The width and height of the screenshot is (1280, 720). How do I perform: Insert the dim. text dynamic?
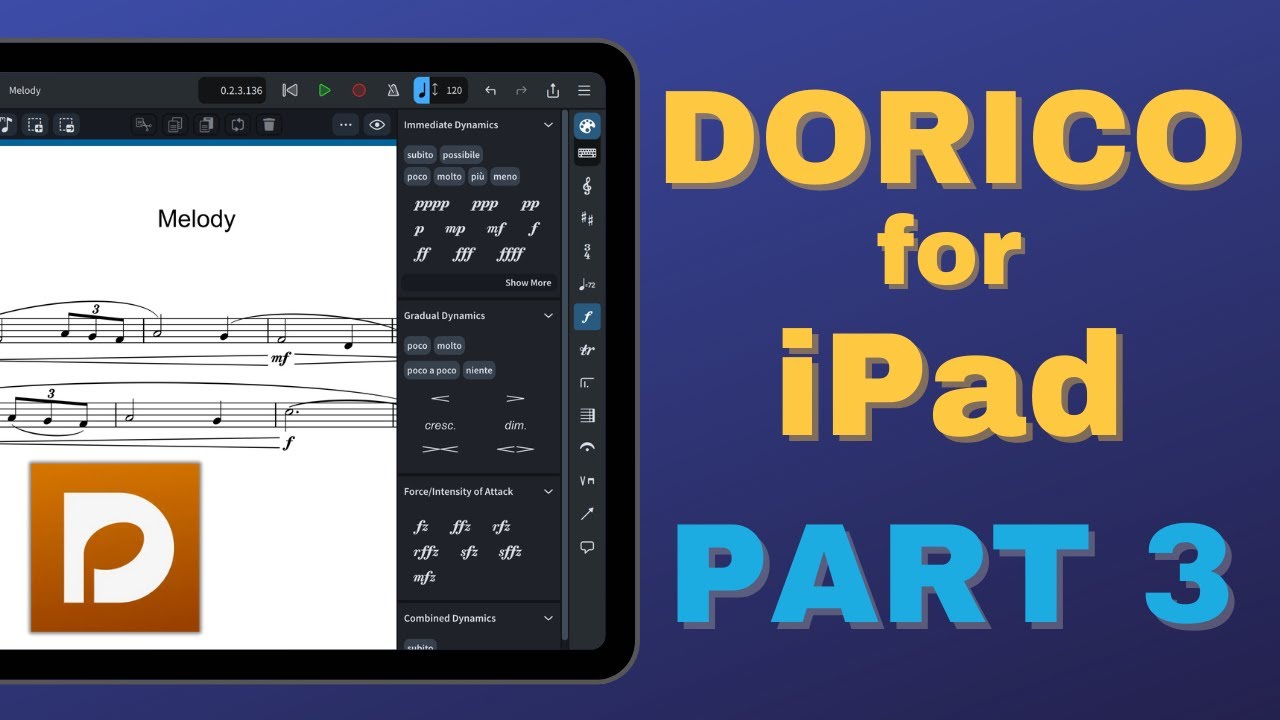click(516, 425)
